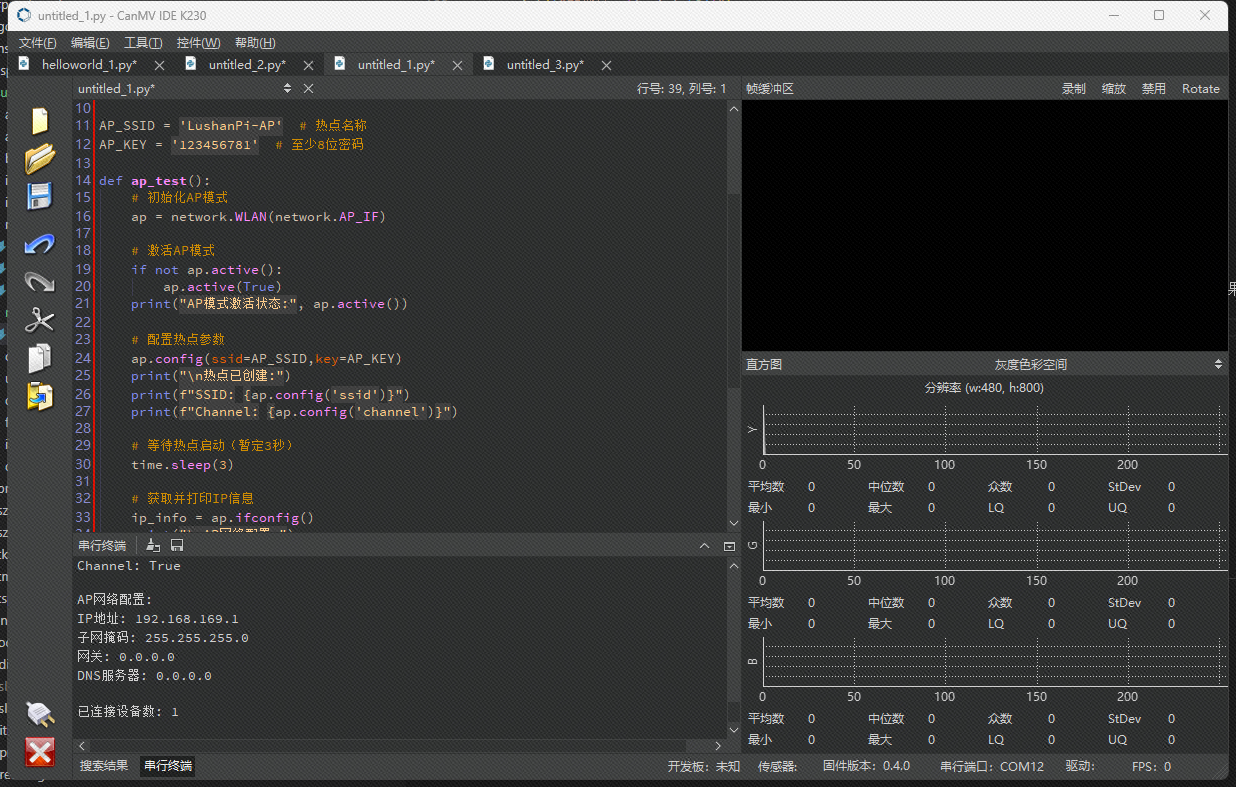
Task: Click the 分辨率 (w:480, h:800) label
Action: pos(984,387)
